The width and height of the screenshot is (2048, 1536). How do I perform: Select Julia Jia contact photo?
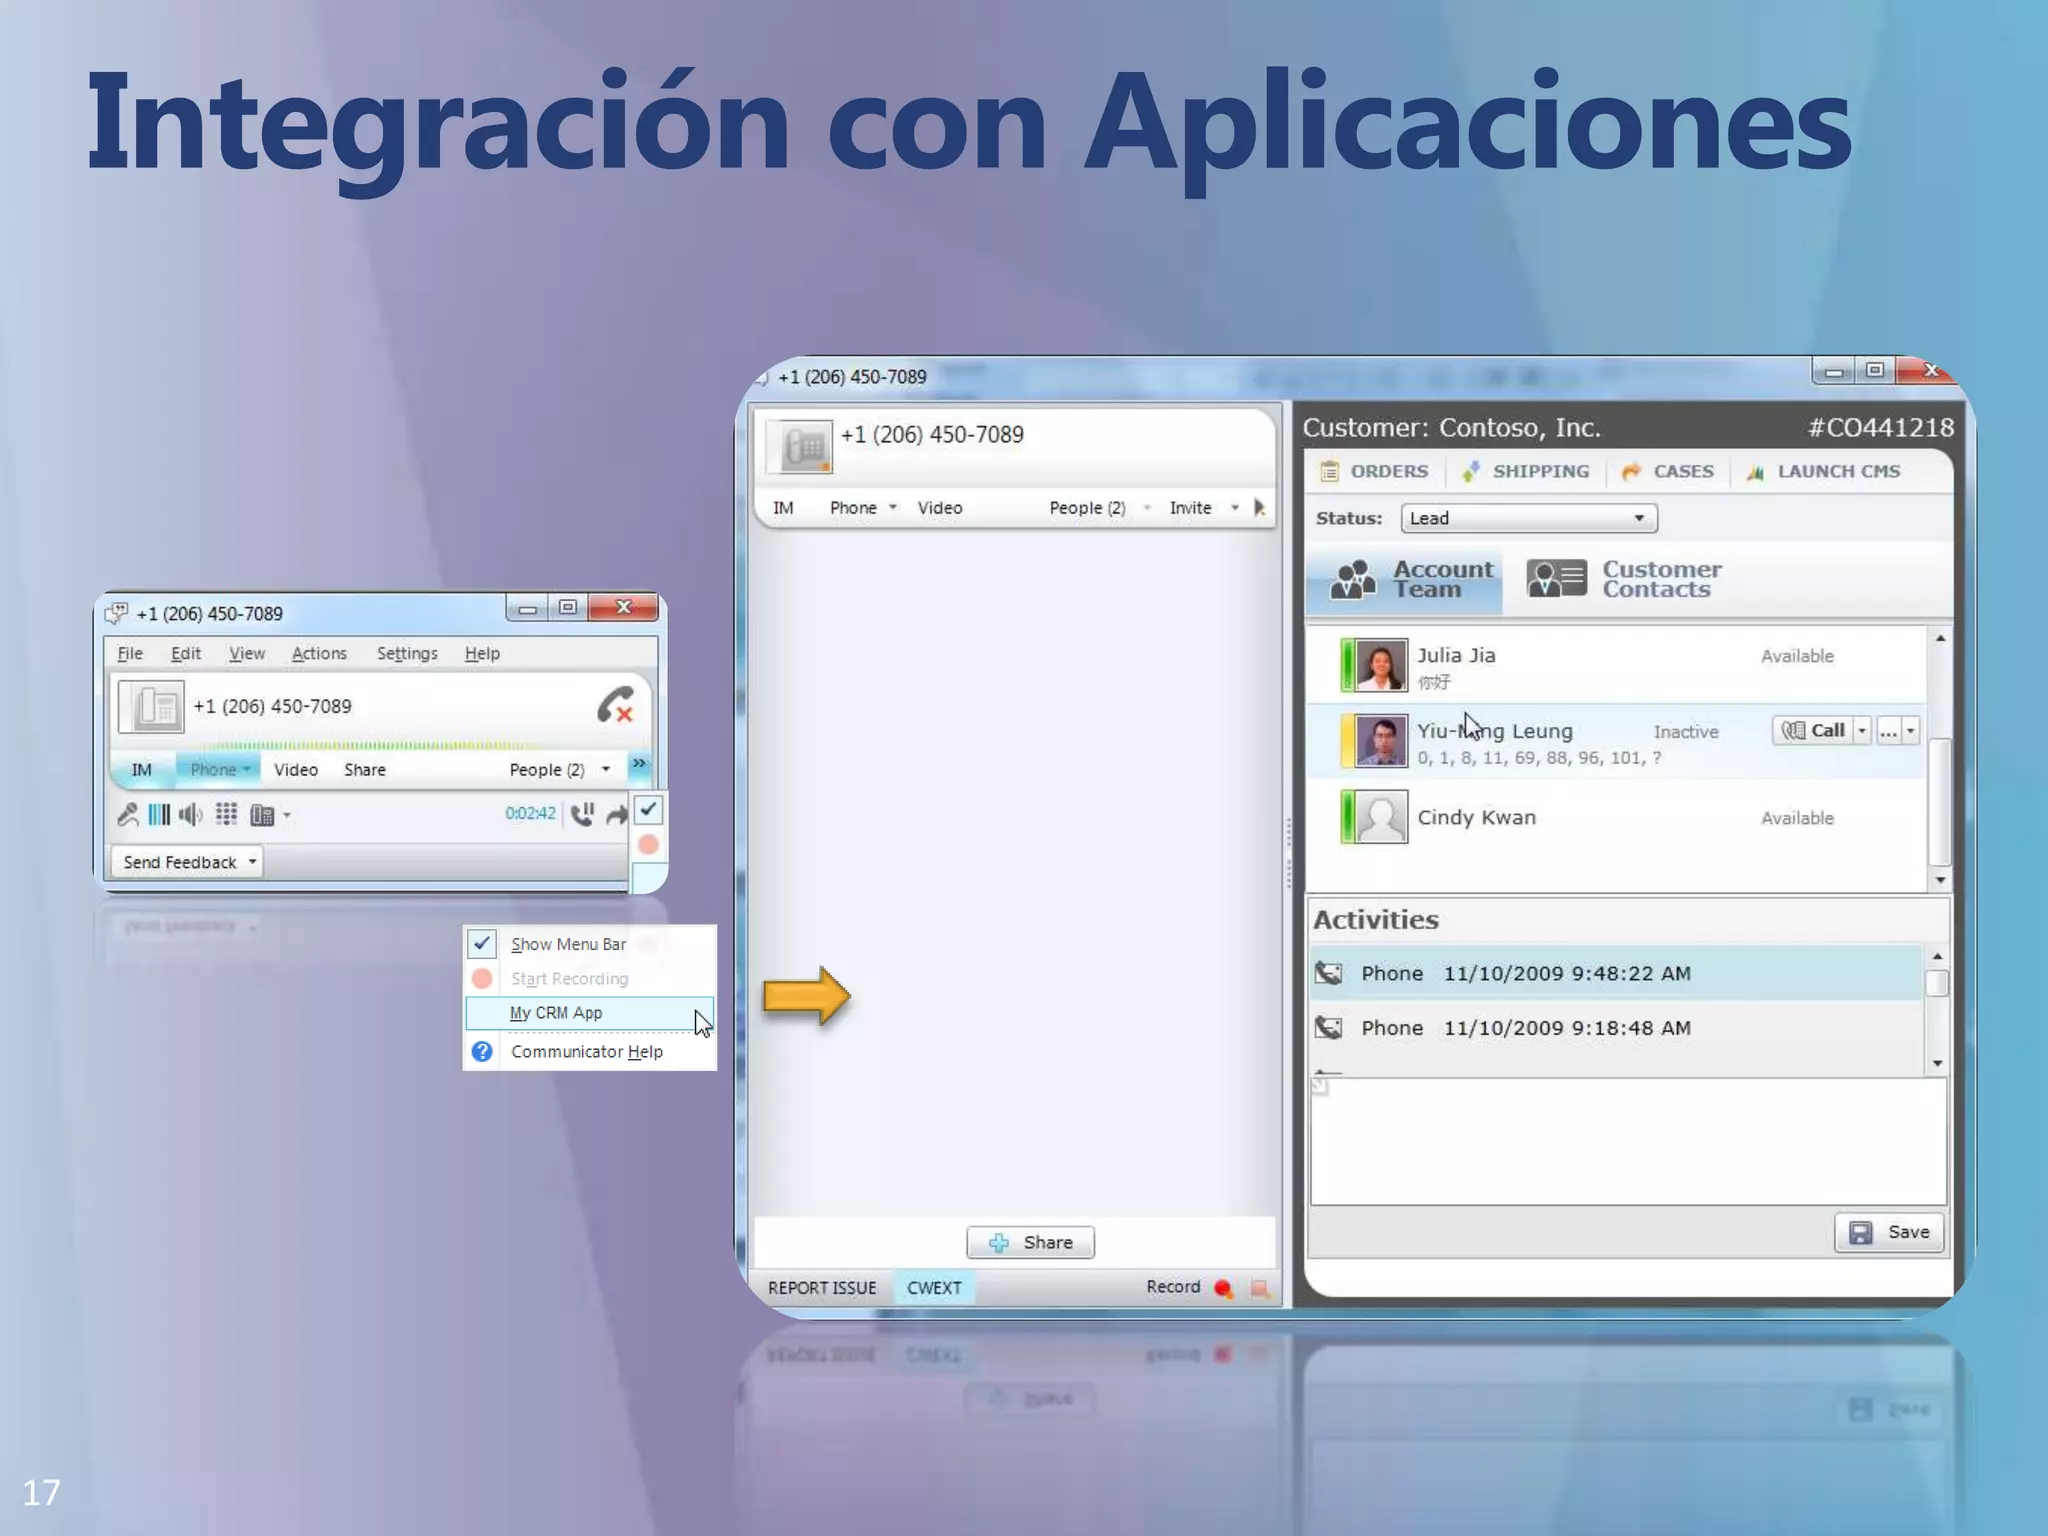(x=1380, y=665)
